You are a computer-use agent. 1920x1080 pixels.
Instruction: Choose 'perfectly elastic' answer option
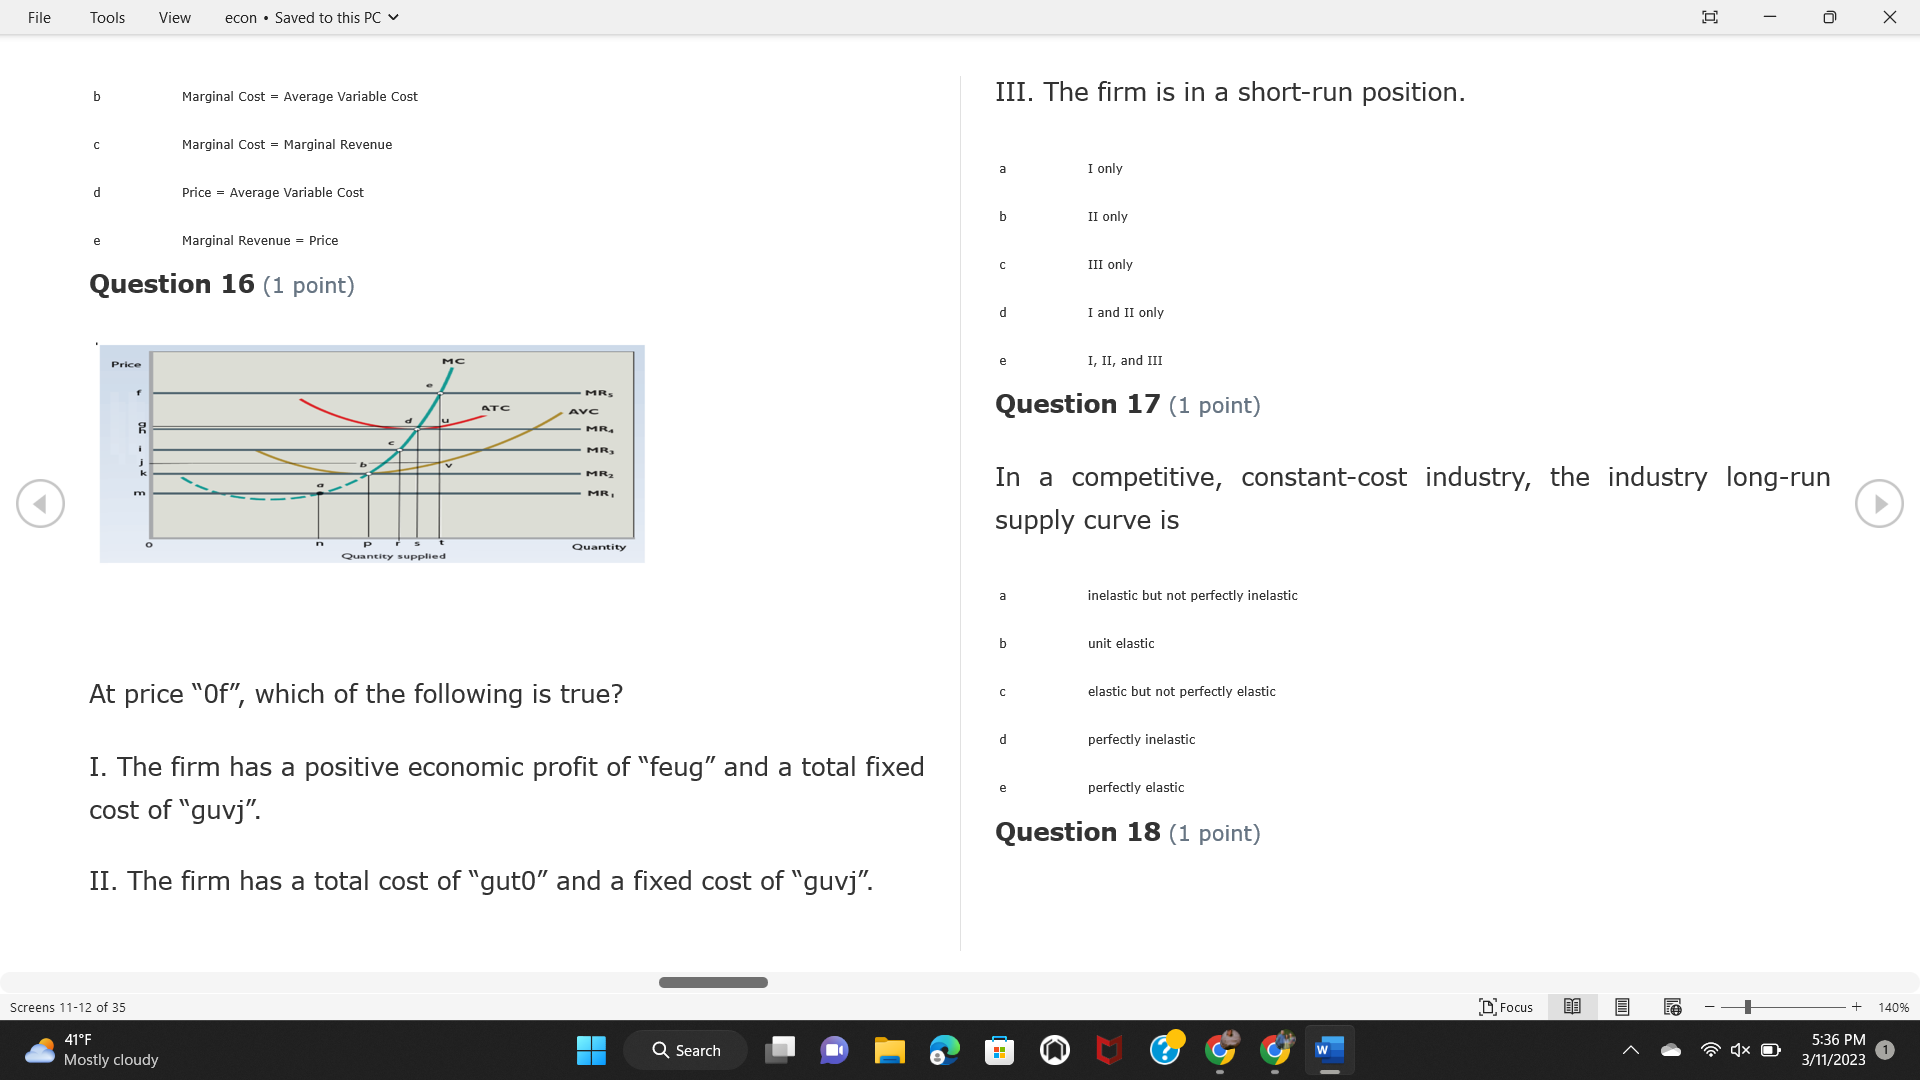coord(1135,787)
